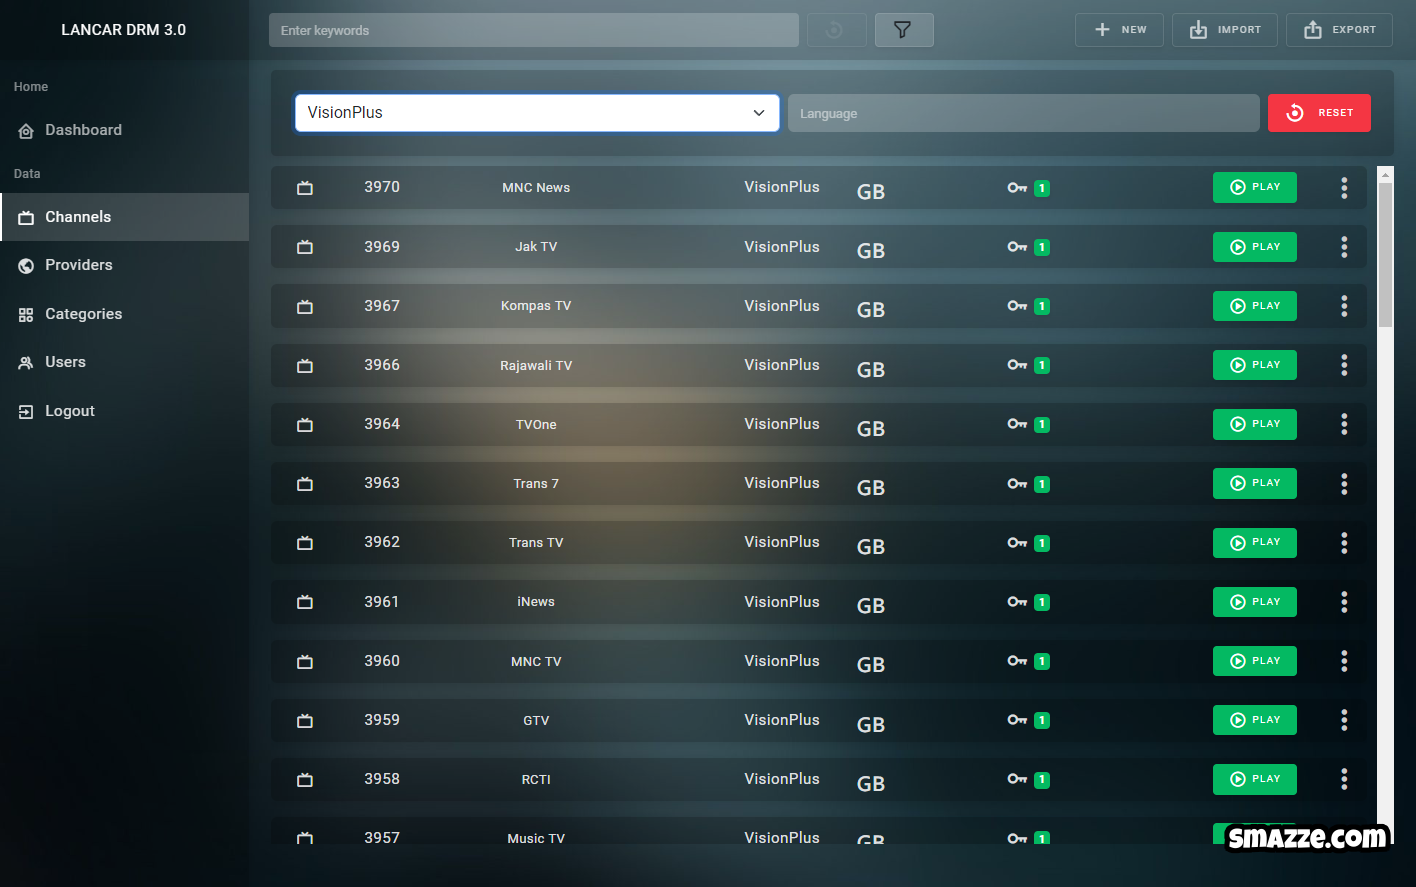
Task: Click the TV icon in Rajawali TV row
Action: click(x=305, y=366)
